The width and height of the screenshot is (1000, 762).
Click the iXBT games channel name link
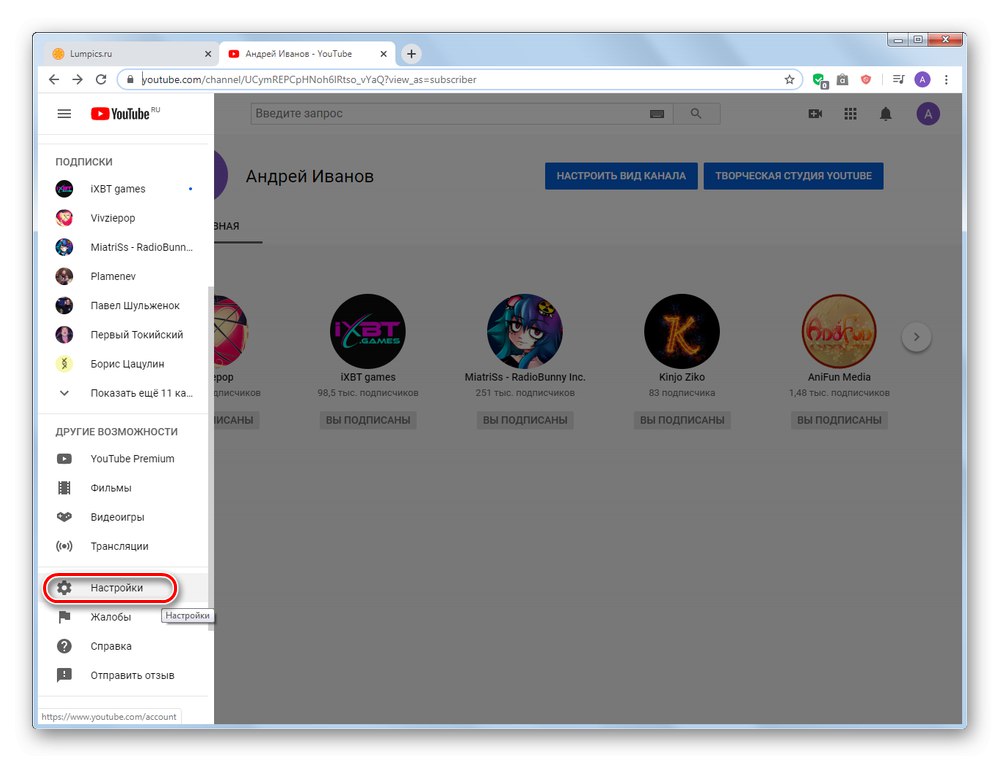tap(368, 377)
